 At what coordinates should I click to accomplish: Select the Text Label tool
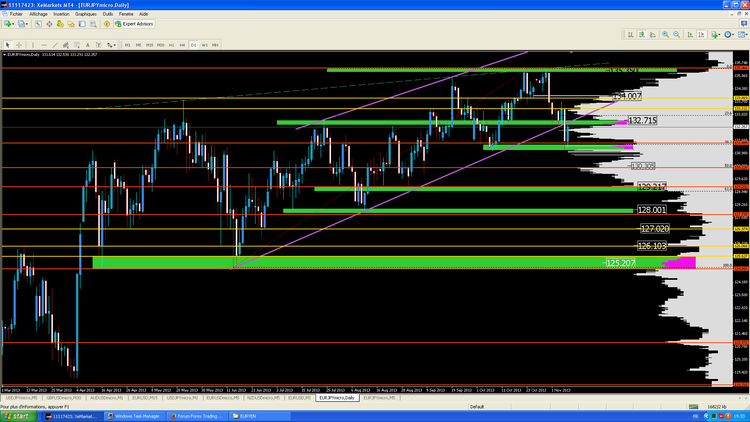(99, 45)
